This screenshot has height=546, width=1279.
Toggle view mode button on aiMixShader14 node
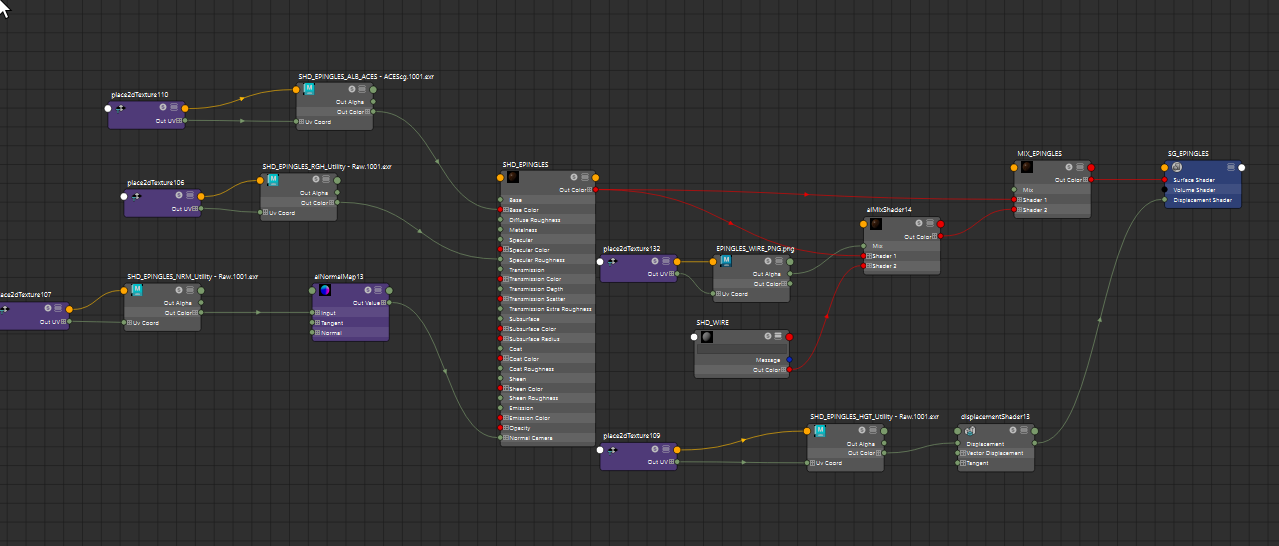929,224
